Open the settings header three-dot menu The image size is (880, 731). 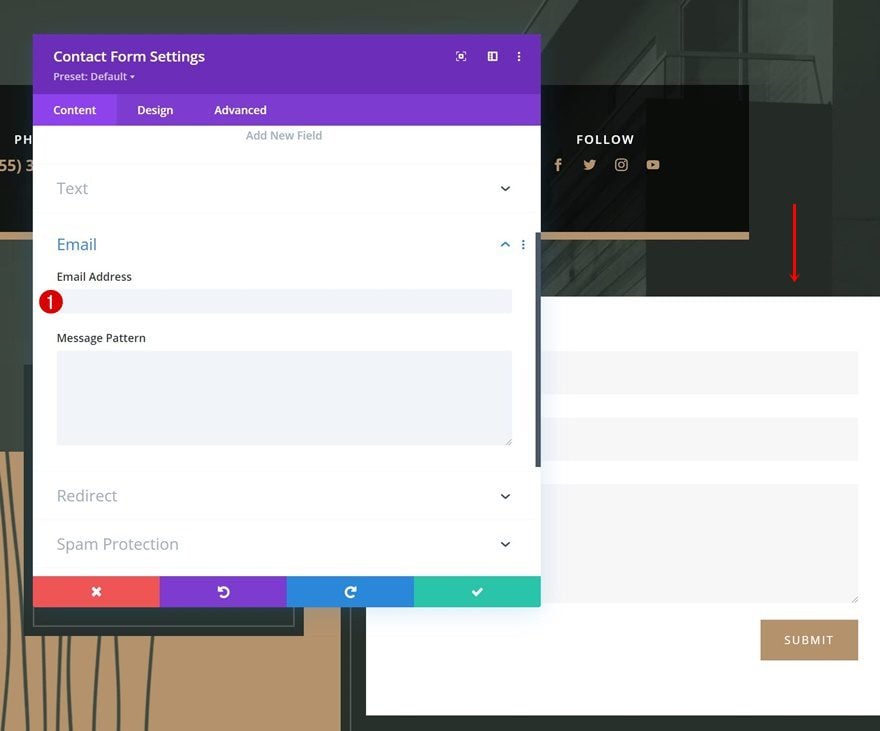click(x=519, y=57)
